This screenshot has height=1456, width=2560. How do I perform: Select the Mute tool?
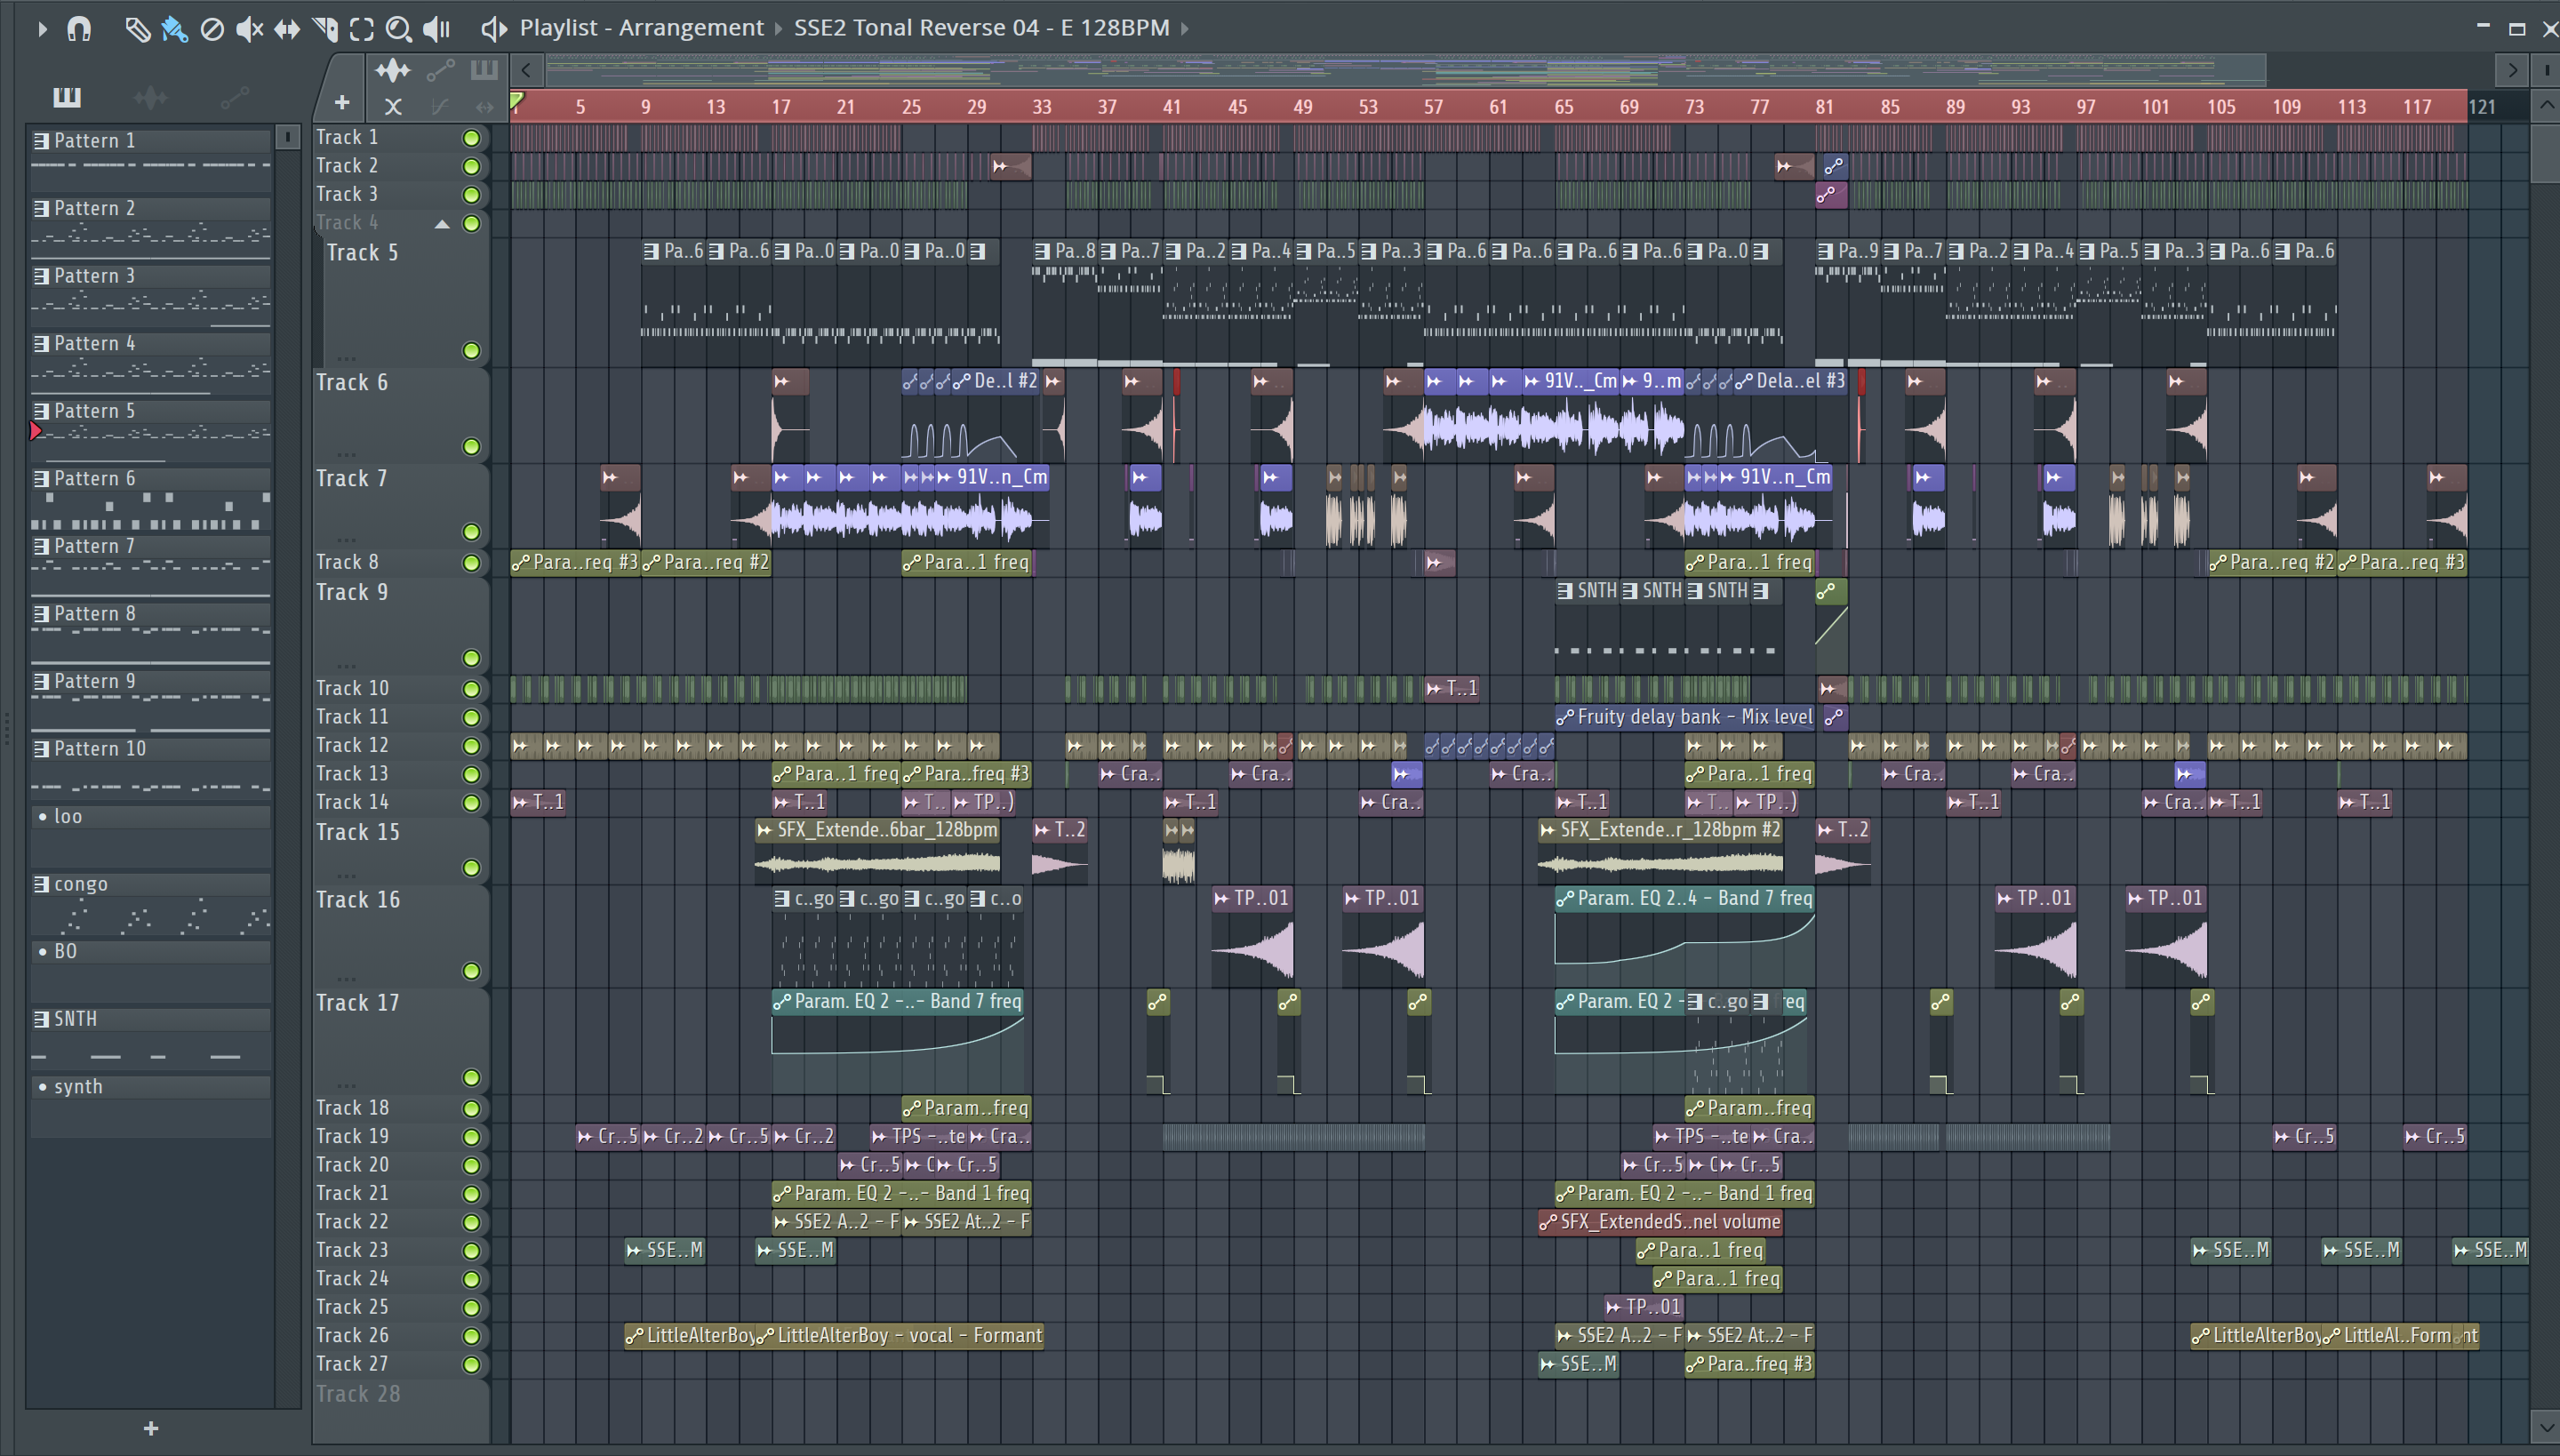248,29
